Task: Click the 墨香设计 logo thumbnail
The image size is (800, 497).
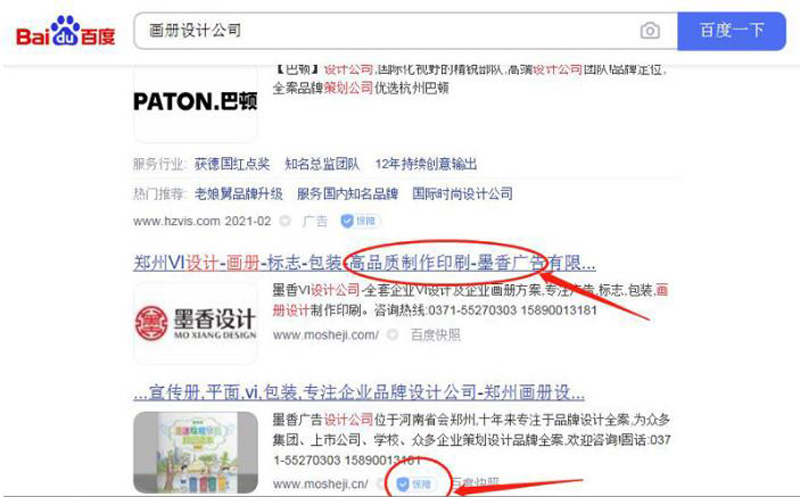Action: click(x=195, y=323)
